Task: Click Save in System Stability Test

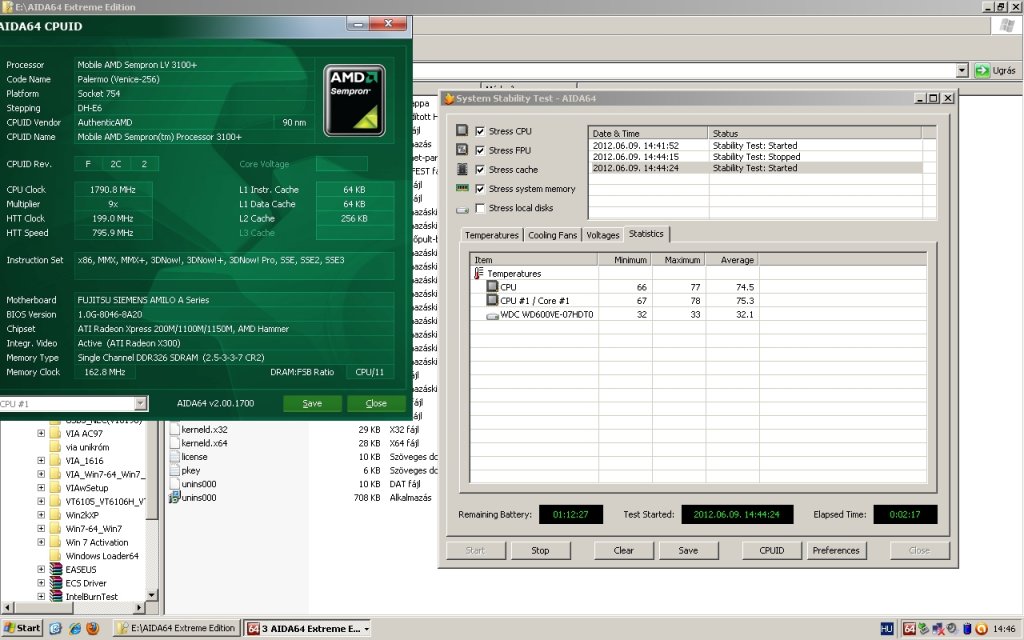Action: [688, 551]
